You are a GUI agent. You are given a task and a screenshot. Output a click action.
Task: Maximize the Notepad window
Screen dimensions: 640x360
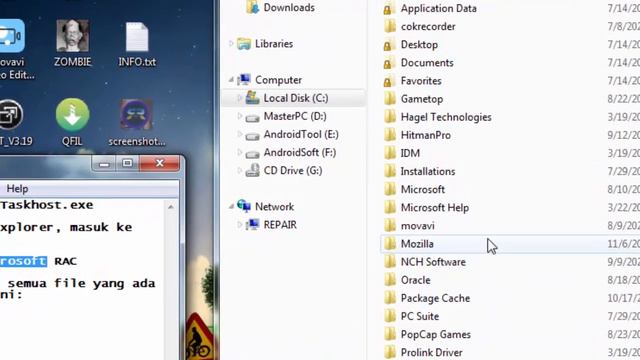[127, 164]
